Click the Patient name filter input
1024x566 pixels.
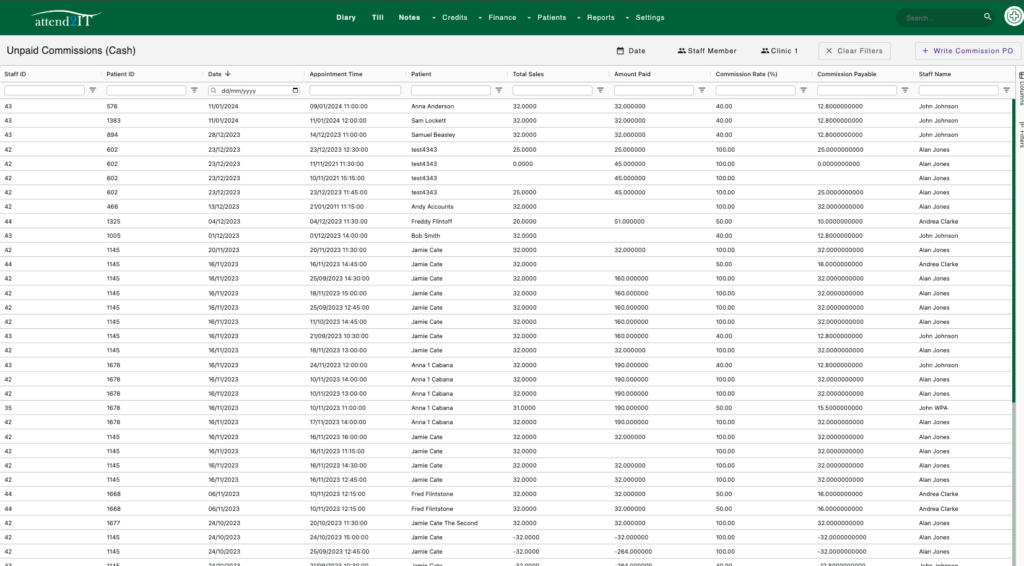pos(451,91)
